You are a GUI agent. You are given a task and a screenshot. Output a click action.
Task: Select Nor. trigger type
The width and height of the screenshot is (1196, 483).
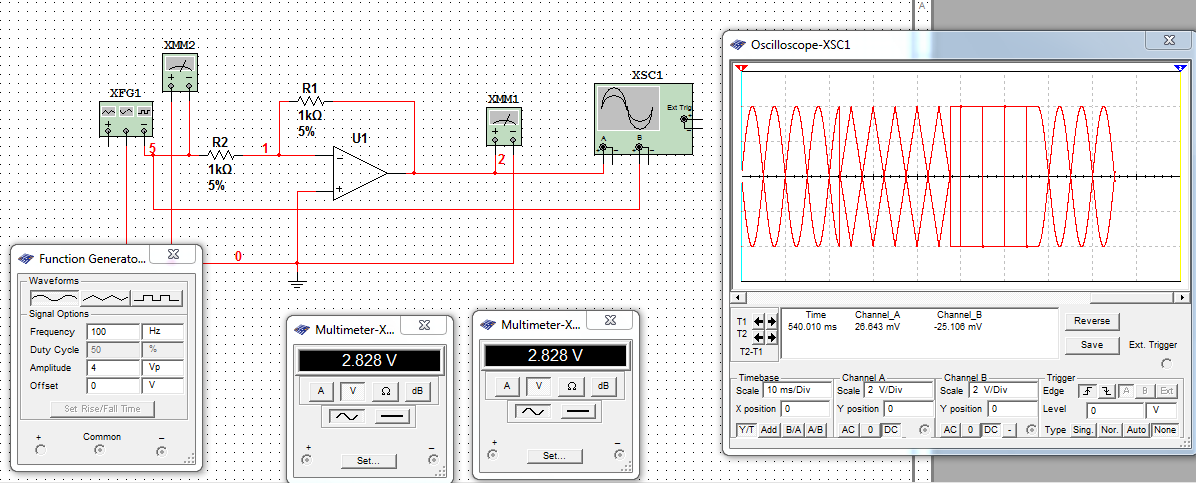pos(1110,430)
